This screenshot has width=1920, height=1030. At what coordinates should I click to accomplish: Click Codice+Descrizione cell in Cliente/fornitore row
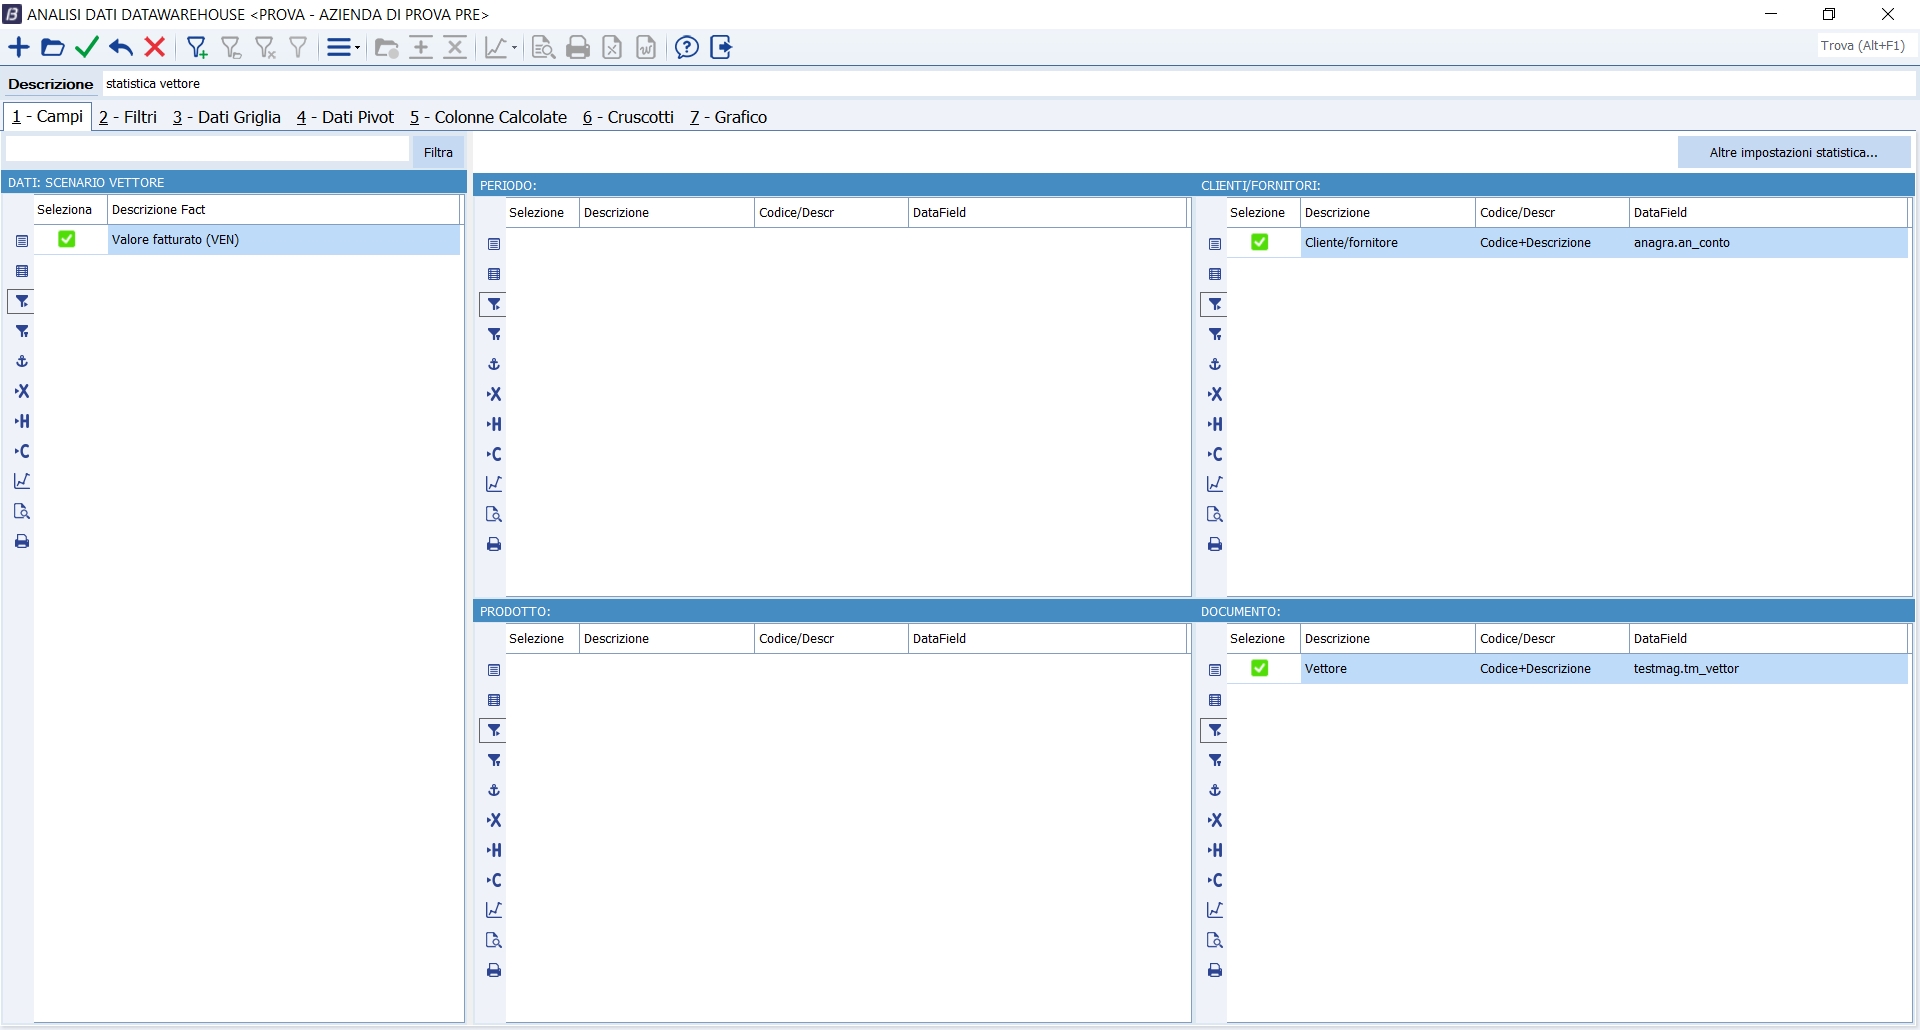click(x=1552, y=243)
